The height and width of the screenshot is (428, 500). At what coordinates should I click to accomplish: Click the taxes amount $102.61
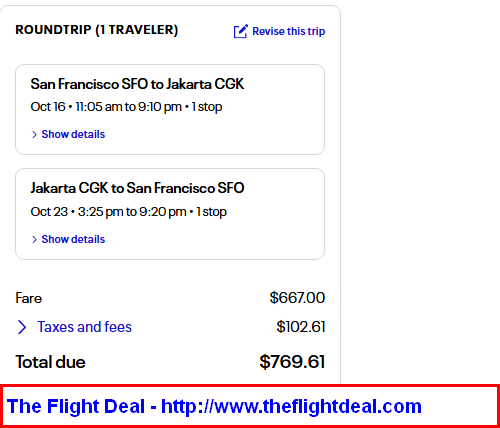301,327
